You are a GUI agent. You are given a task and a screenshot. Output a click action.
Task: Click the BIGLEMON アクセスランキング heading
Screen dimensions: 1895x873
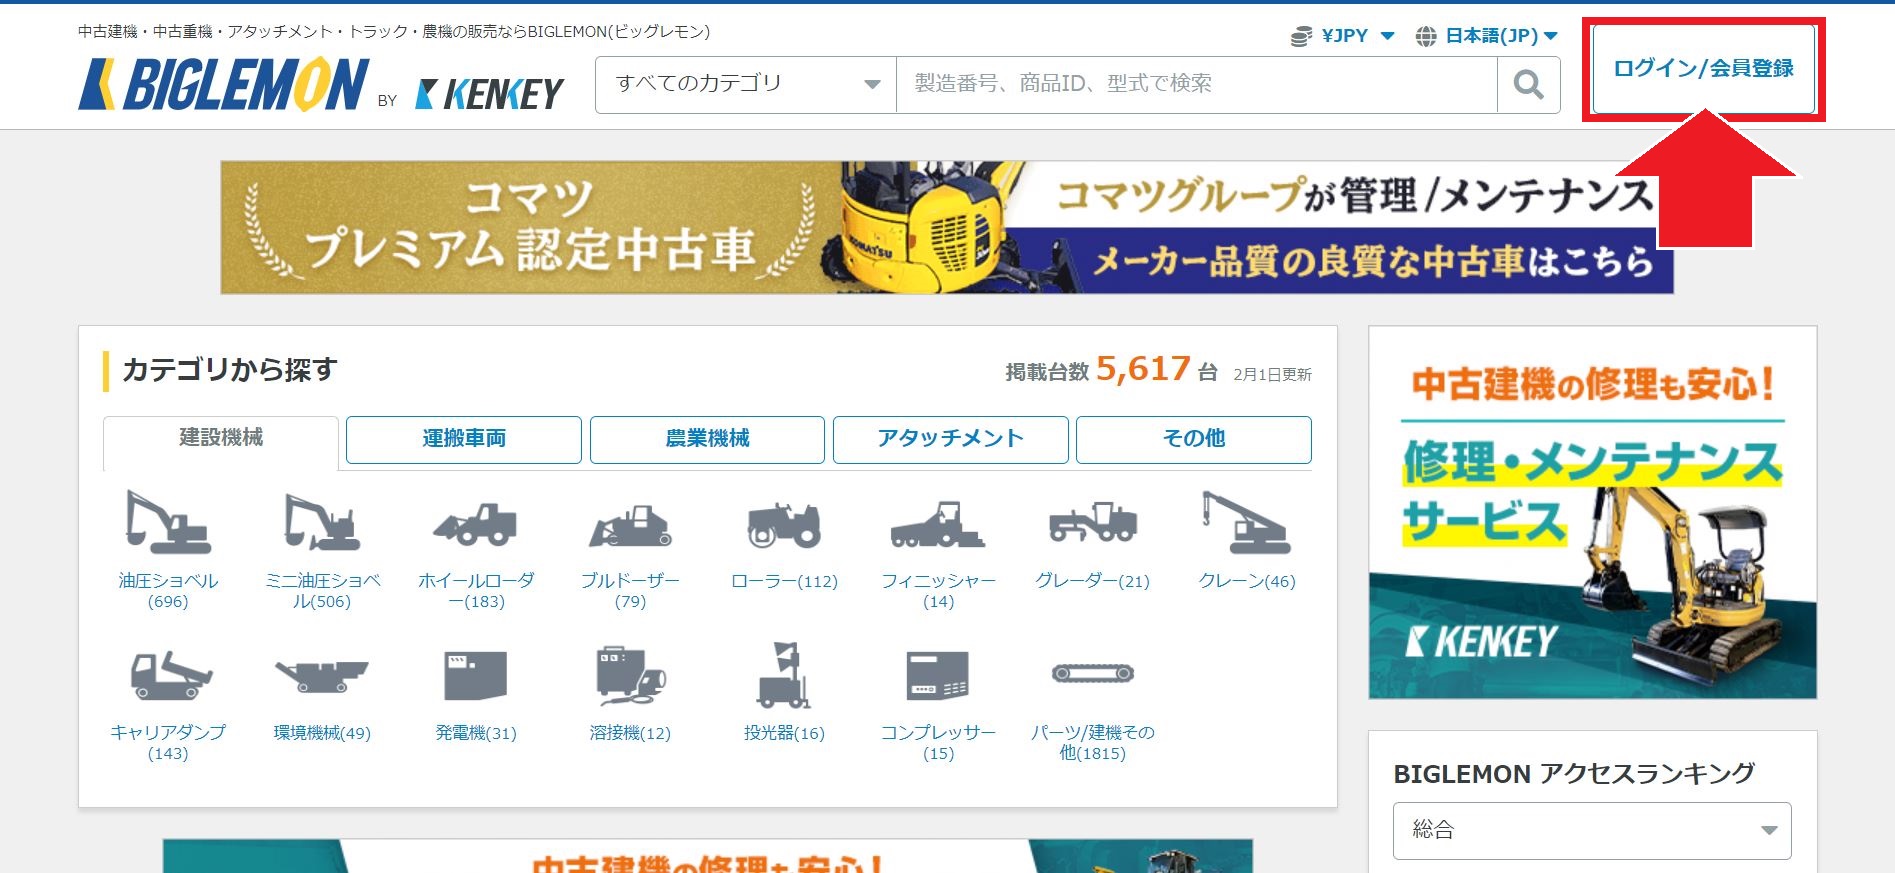pyautogui.click(x=1574, y=774)
